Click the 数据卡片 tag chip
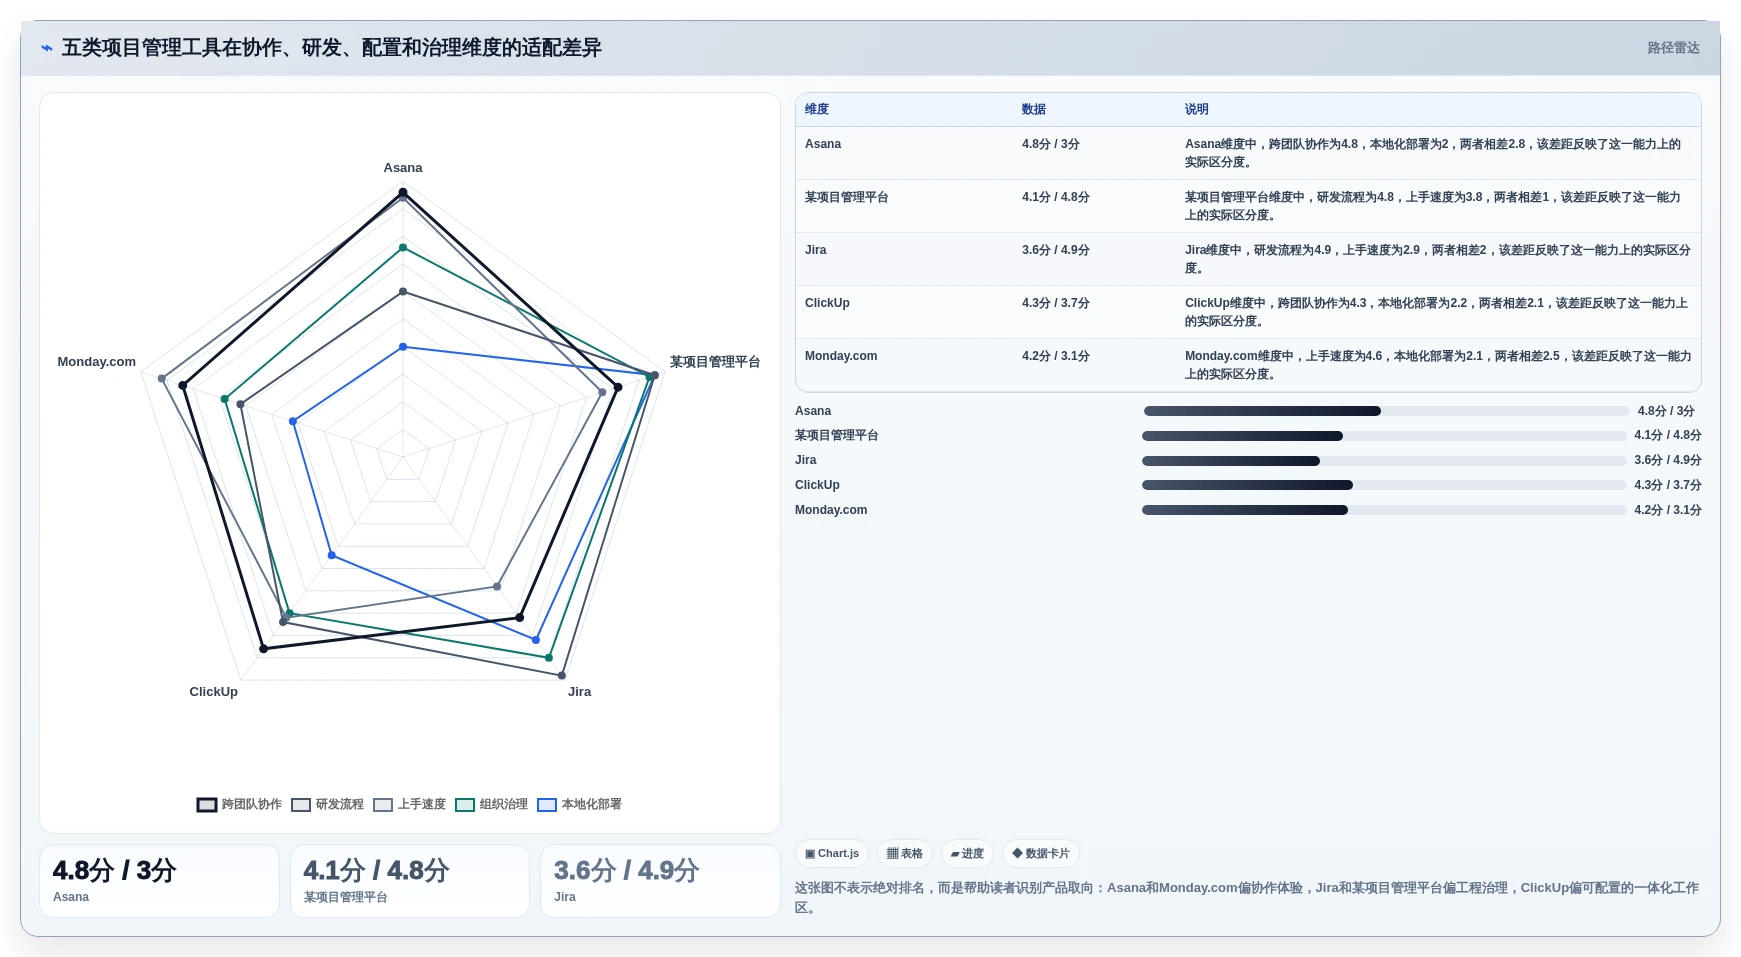Image resolution: width=1741 pixels, height=957 pixels. tap(1041, 854)
